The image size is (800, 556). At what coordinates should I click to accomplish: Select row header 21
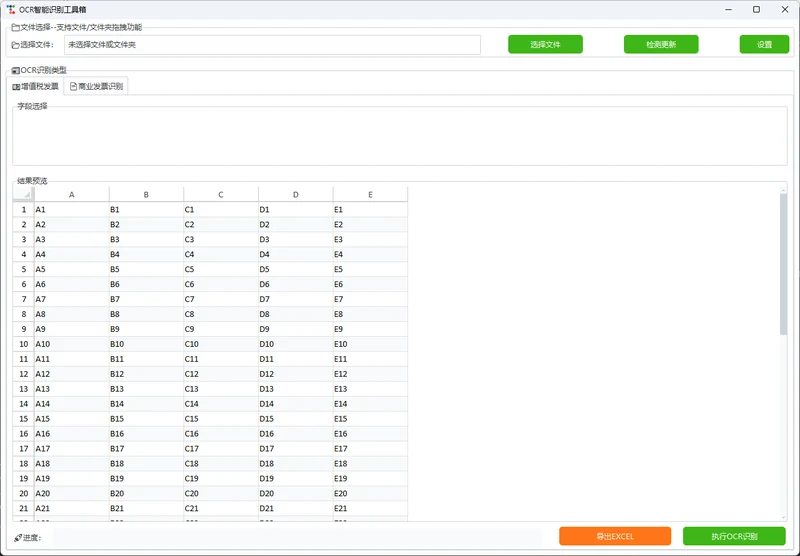tap(23, 508)
